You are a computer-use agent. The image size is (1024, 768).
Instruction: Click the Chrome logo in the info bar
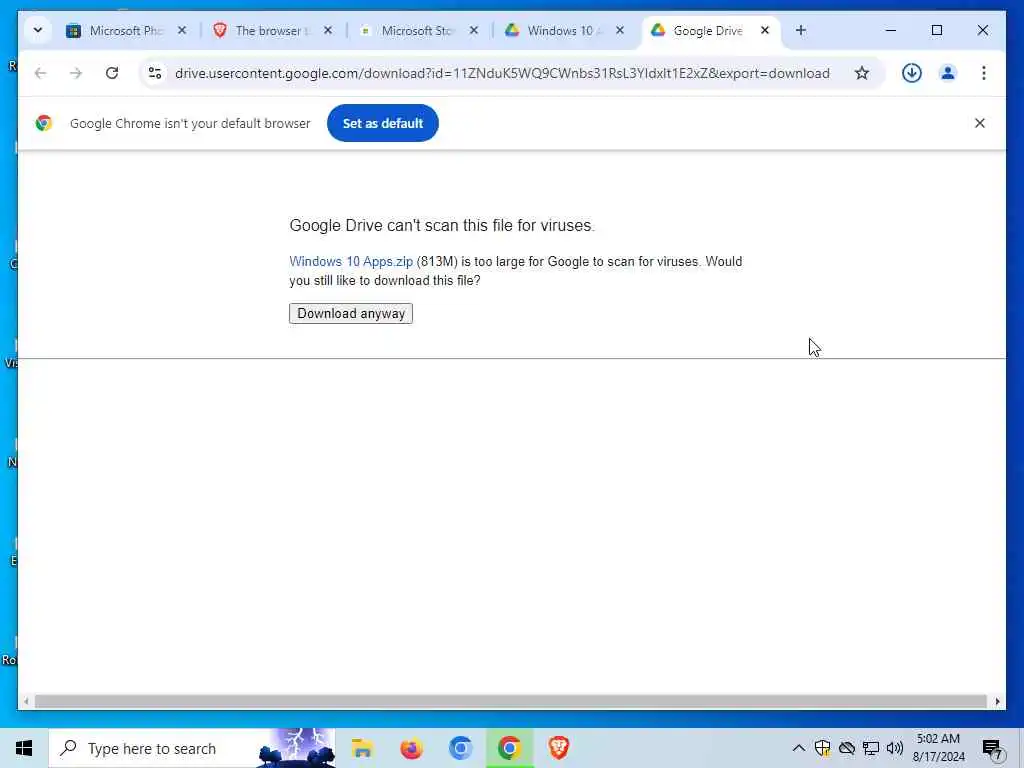[x=44, y=123]
